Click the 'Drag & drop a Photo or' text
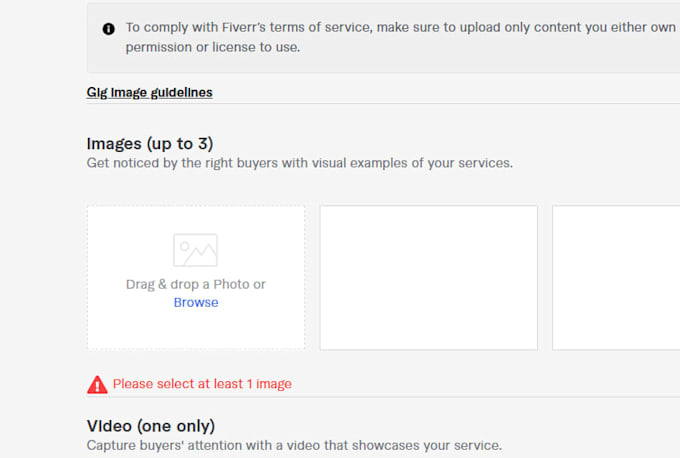 click(x=196, y=284)
